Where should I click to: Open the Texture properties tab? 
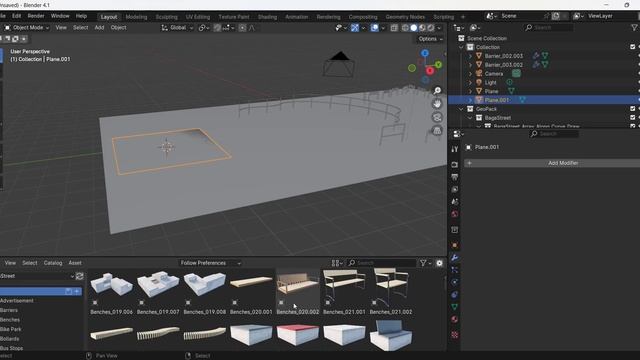click(x=454, y=335)
